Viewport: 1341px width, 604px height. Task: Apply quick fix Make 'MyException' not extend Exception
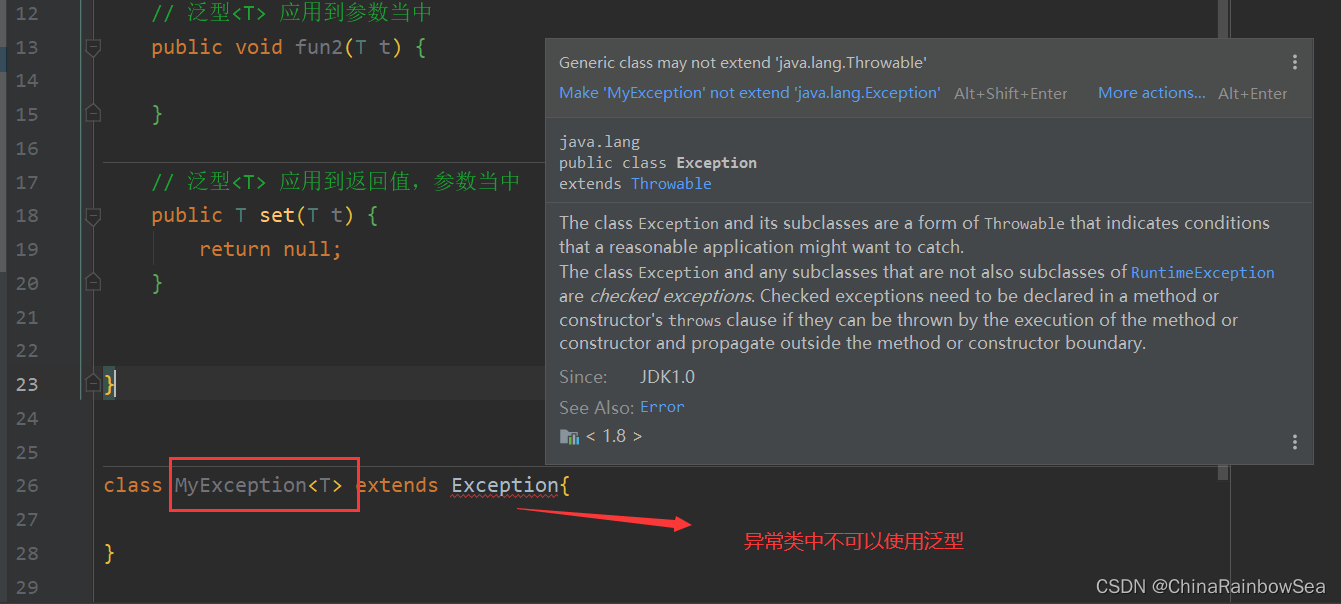pos(749,93)
